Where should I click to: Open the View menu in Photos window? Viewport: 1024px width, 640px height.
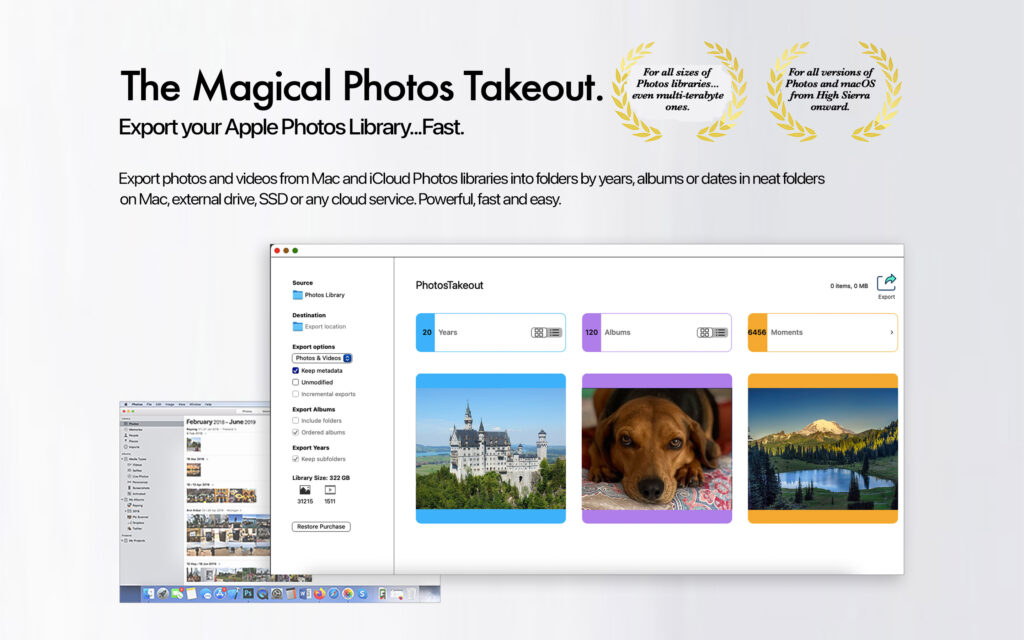pyautogui.click(x=182, y=404)
